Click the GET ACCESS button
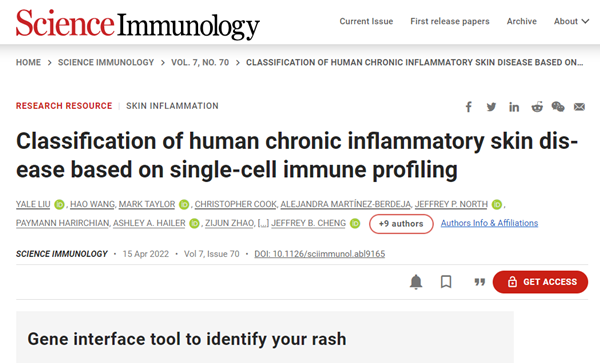Viewport: 600px width, 363px height. [540, 282]
